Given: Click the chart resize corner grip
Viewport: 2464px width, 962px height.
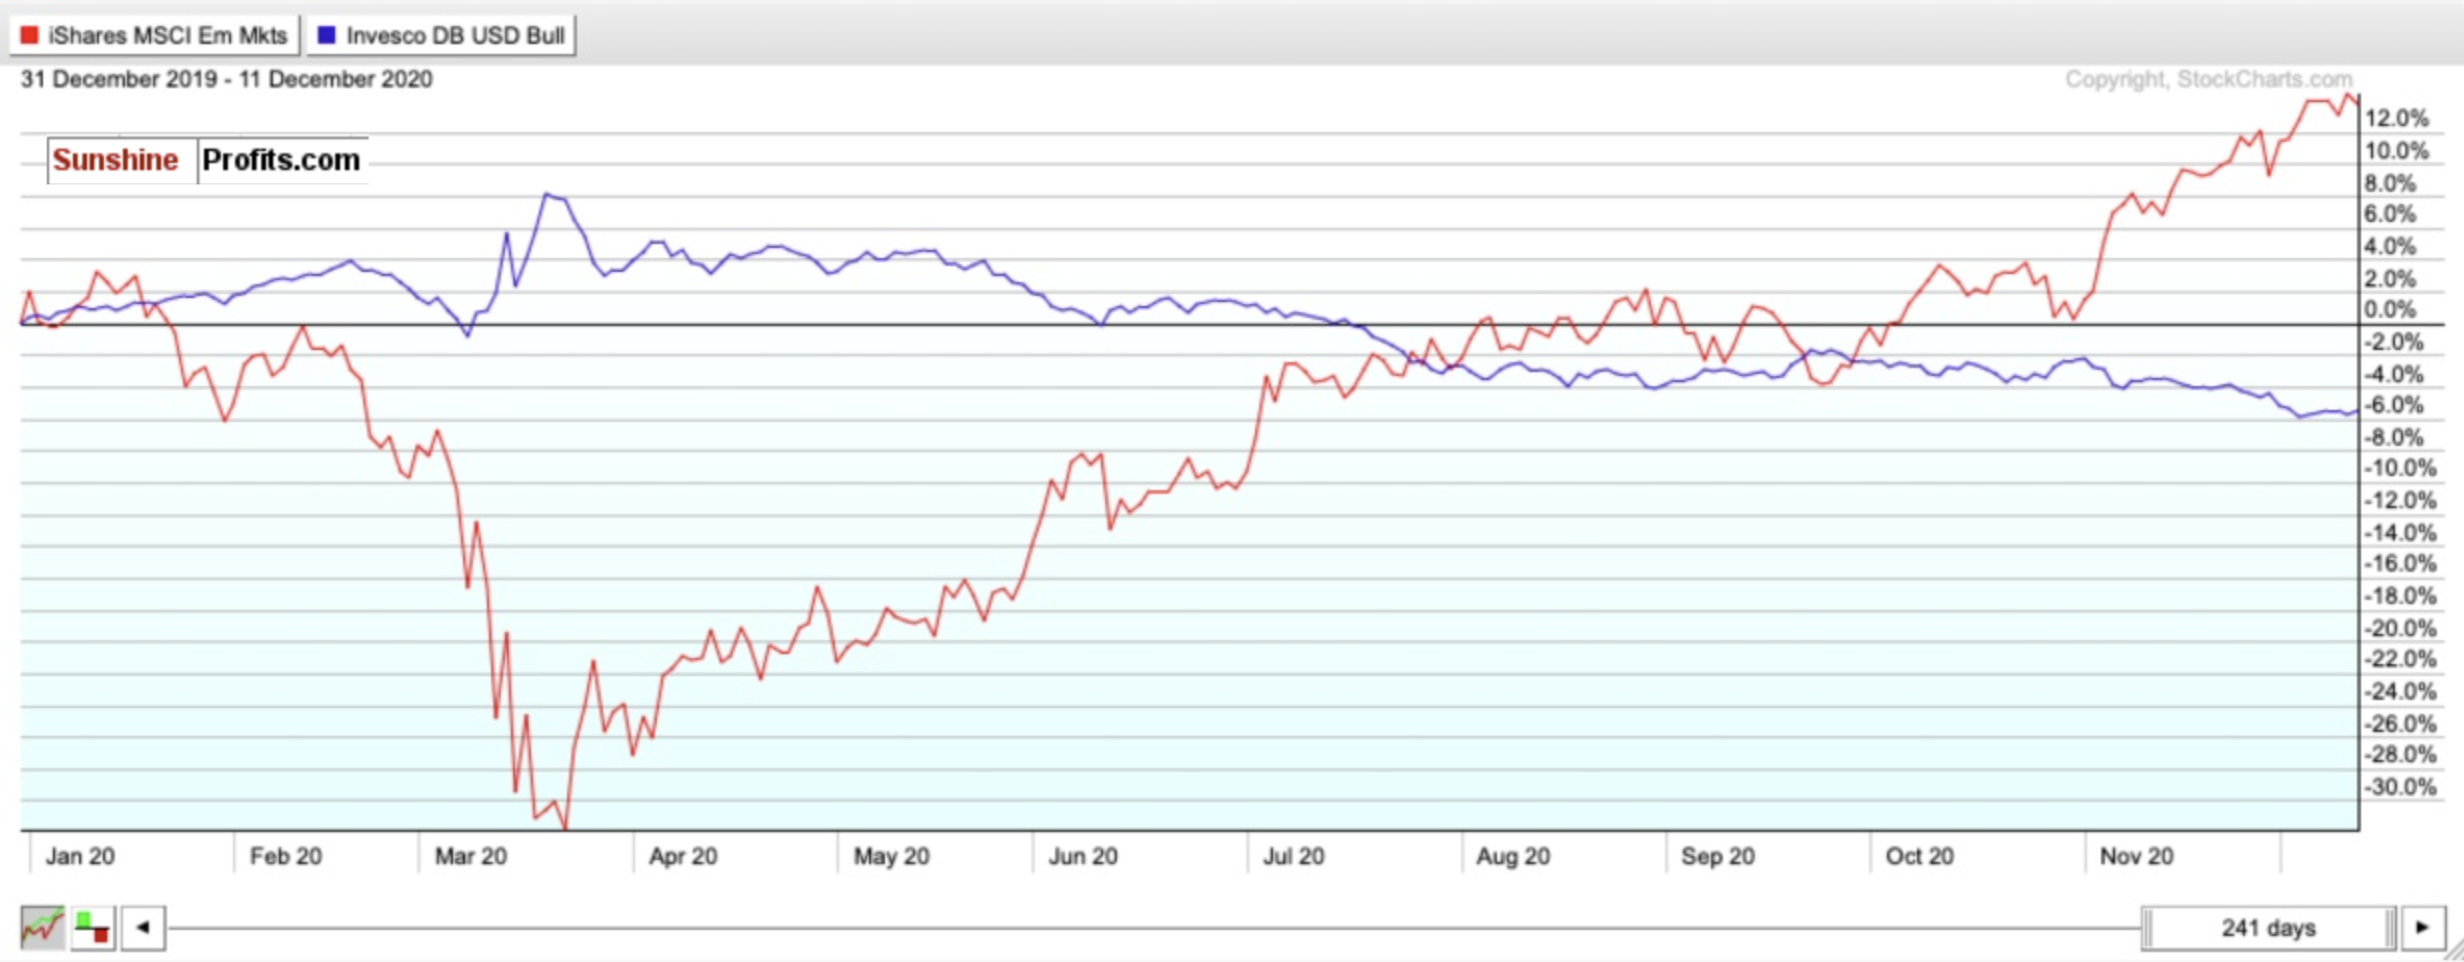Looking at the screenshot, I should coord(2454,952).
